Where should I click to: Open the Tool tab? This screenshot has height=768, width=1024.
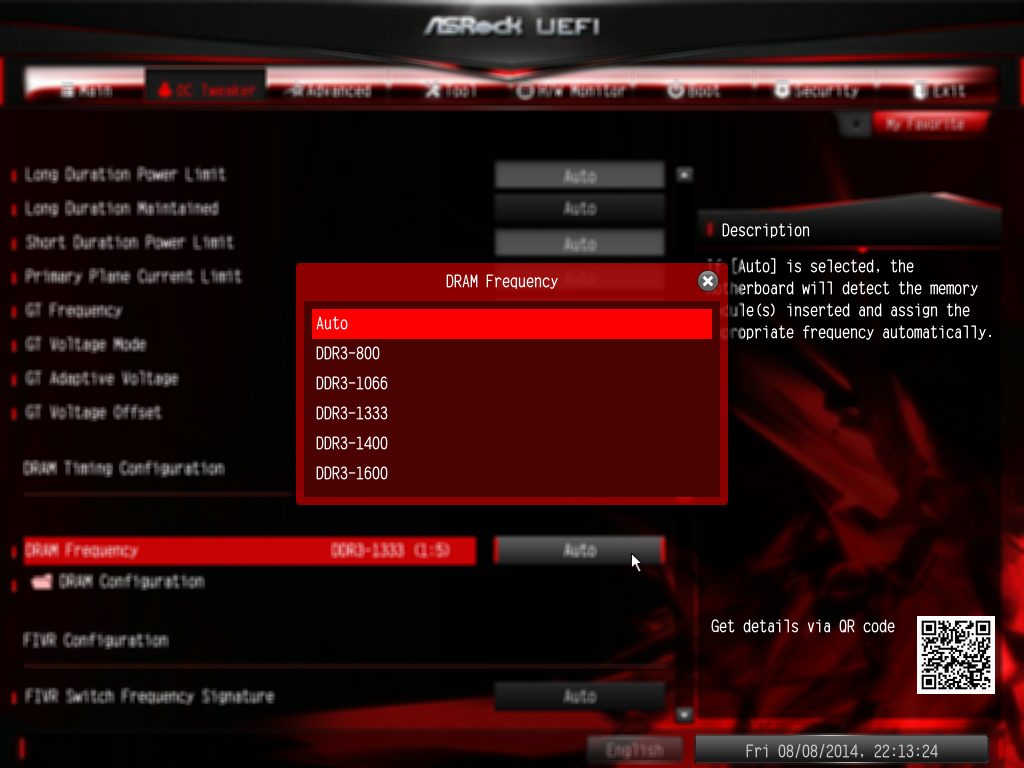(451, 90)
